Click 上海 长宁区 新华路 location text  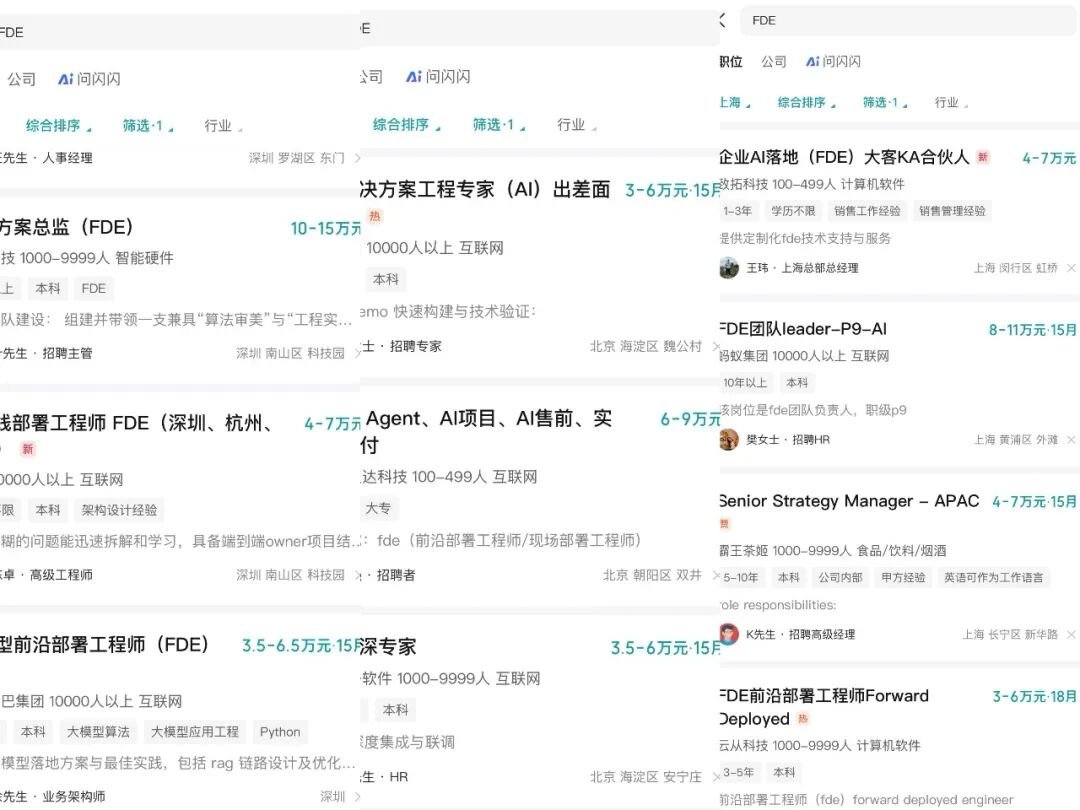1010,634
